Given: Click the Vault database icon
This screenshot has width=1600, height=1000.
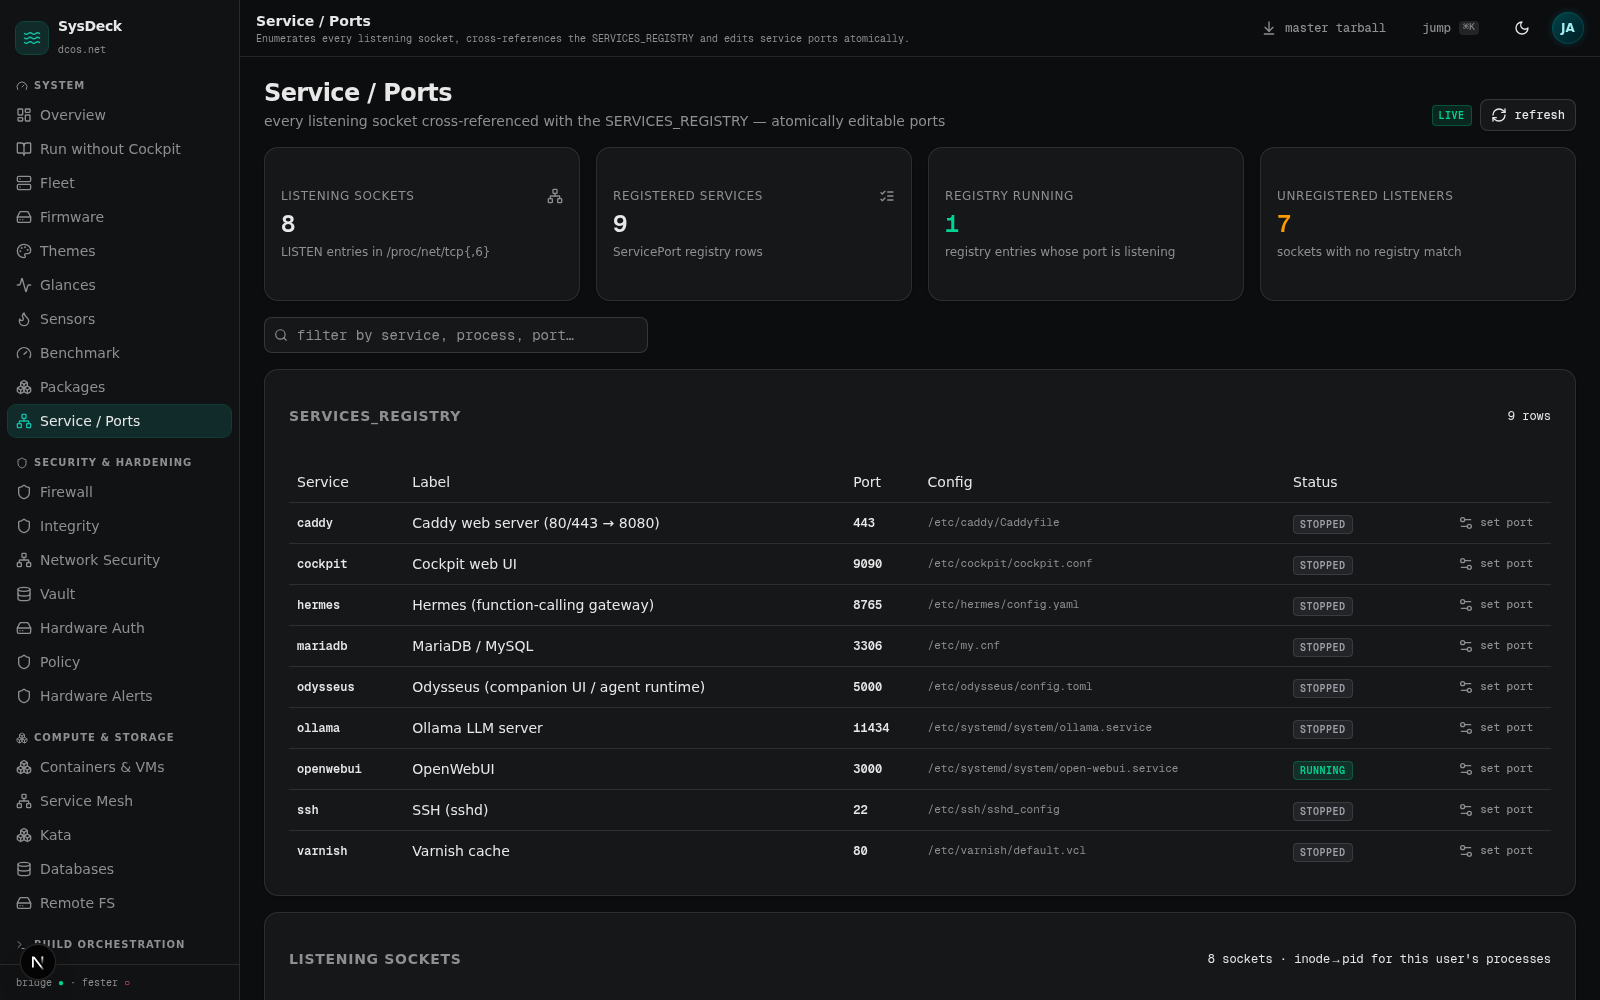Looking at the screenshot, I should coord(24,594).
